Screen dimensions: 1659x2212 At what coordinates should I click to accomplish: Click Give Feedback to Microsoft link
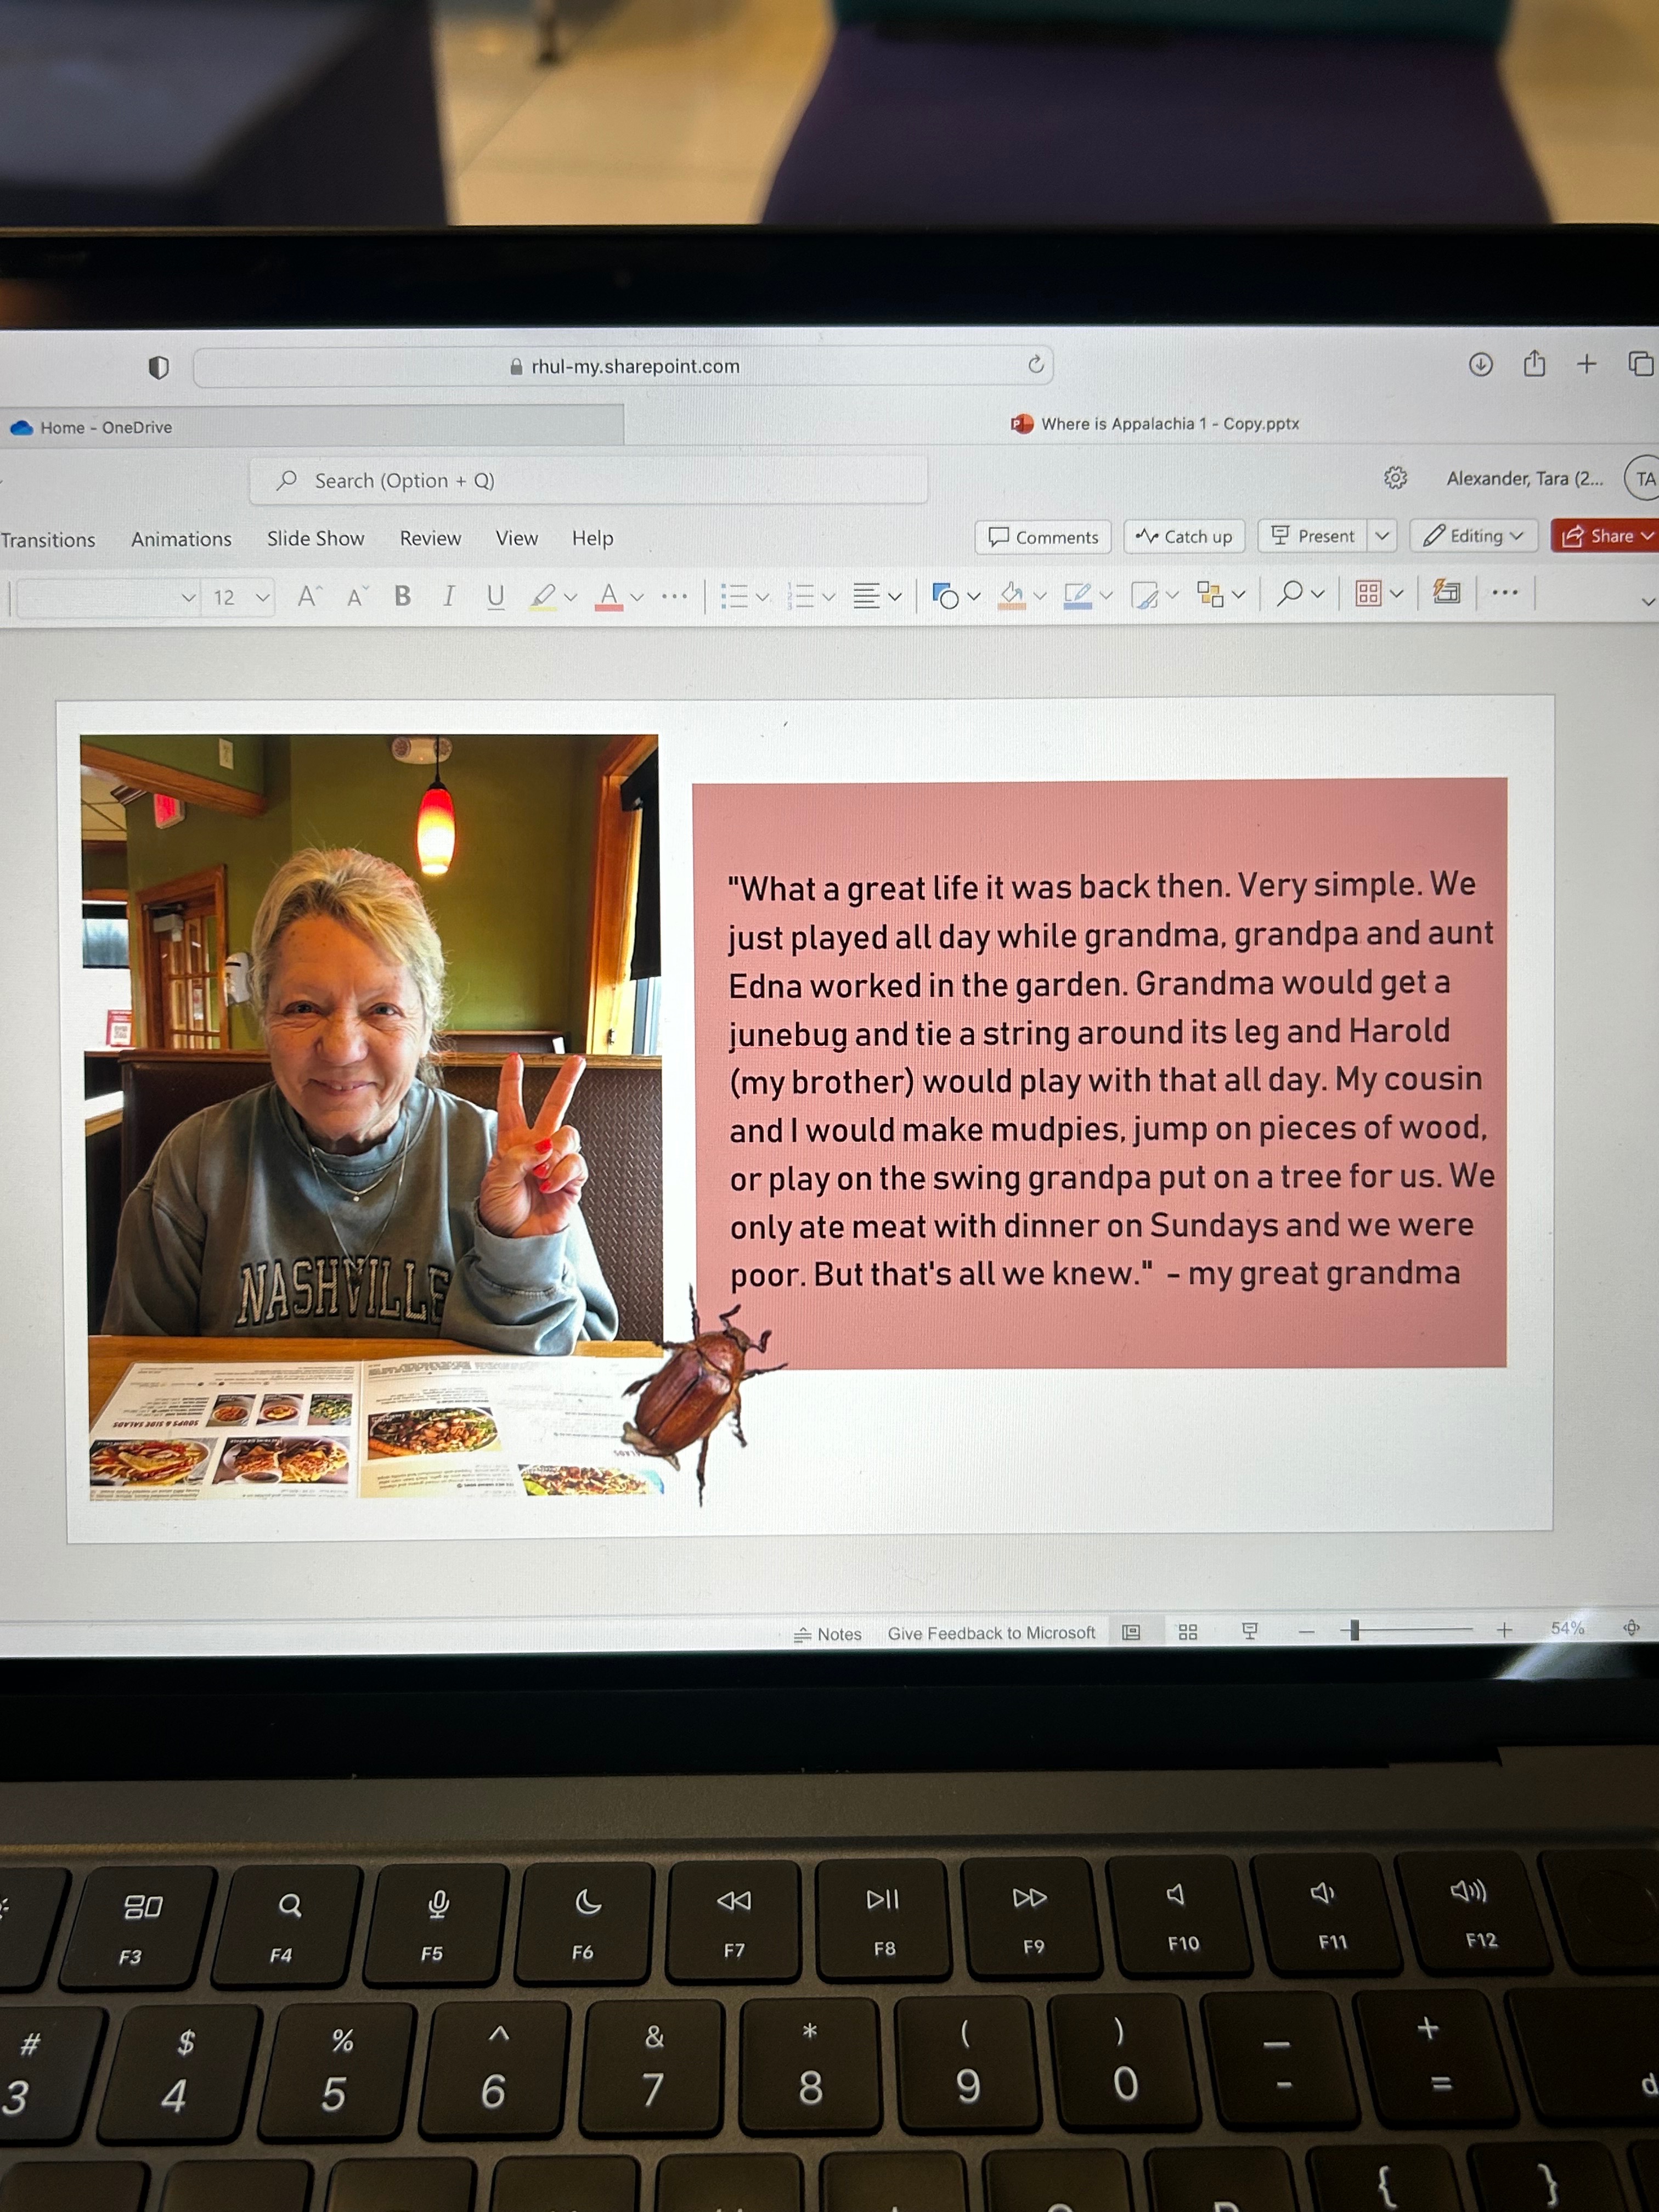991,1633
